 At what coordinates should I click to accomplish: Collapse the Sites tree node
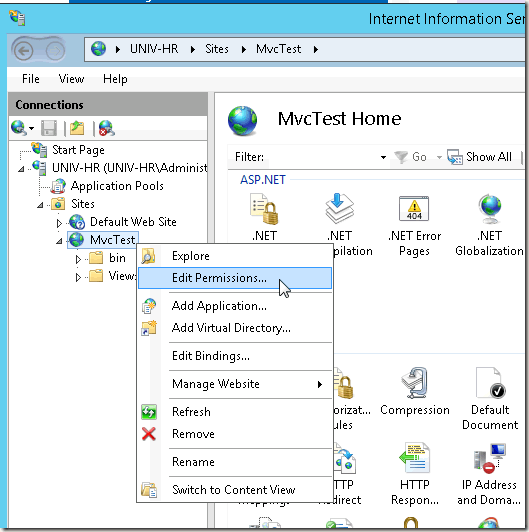pos(40,205)
